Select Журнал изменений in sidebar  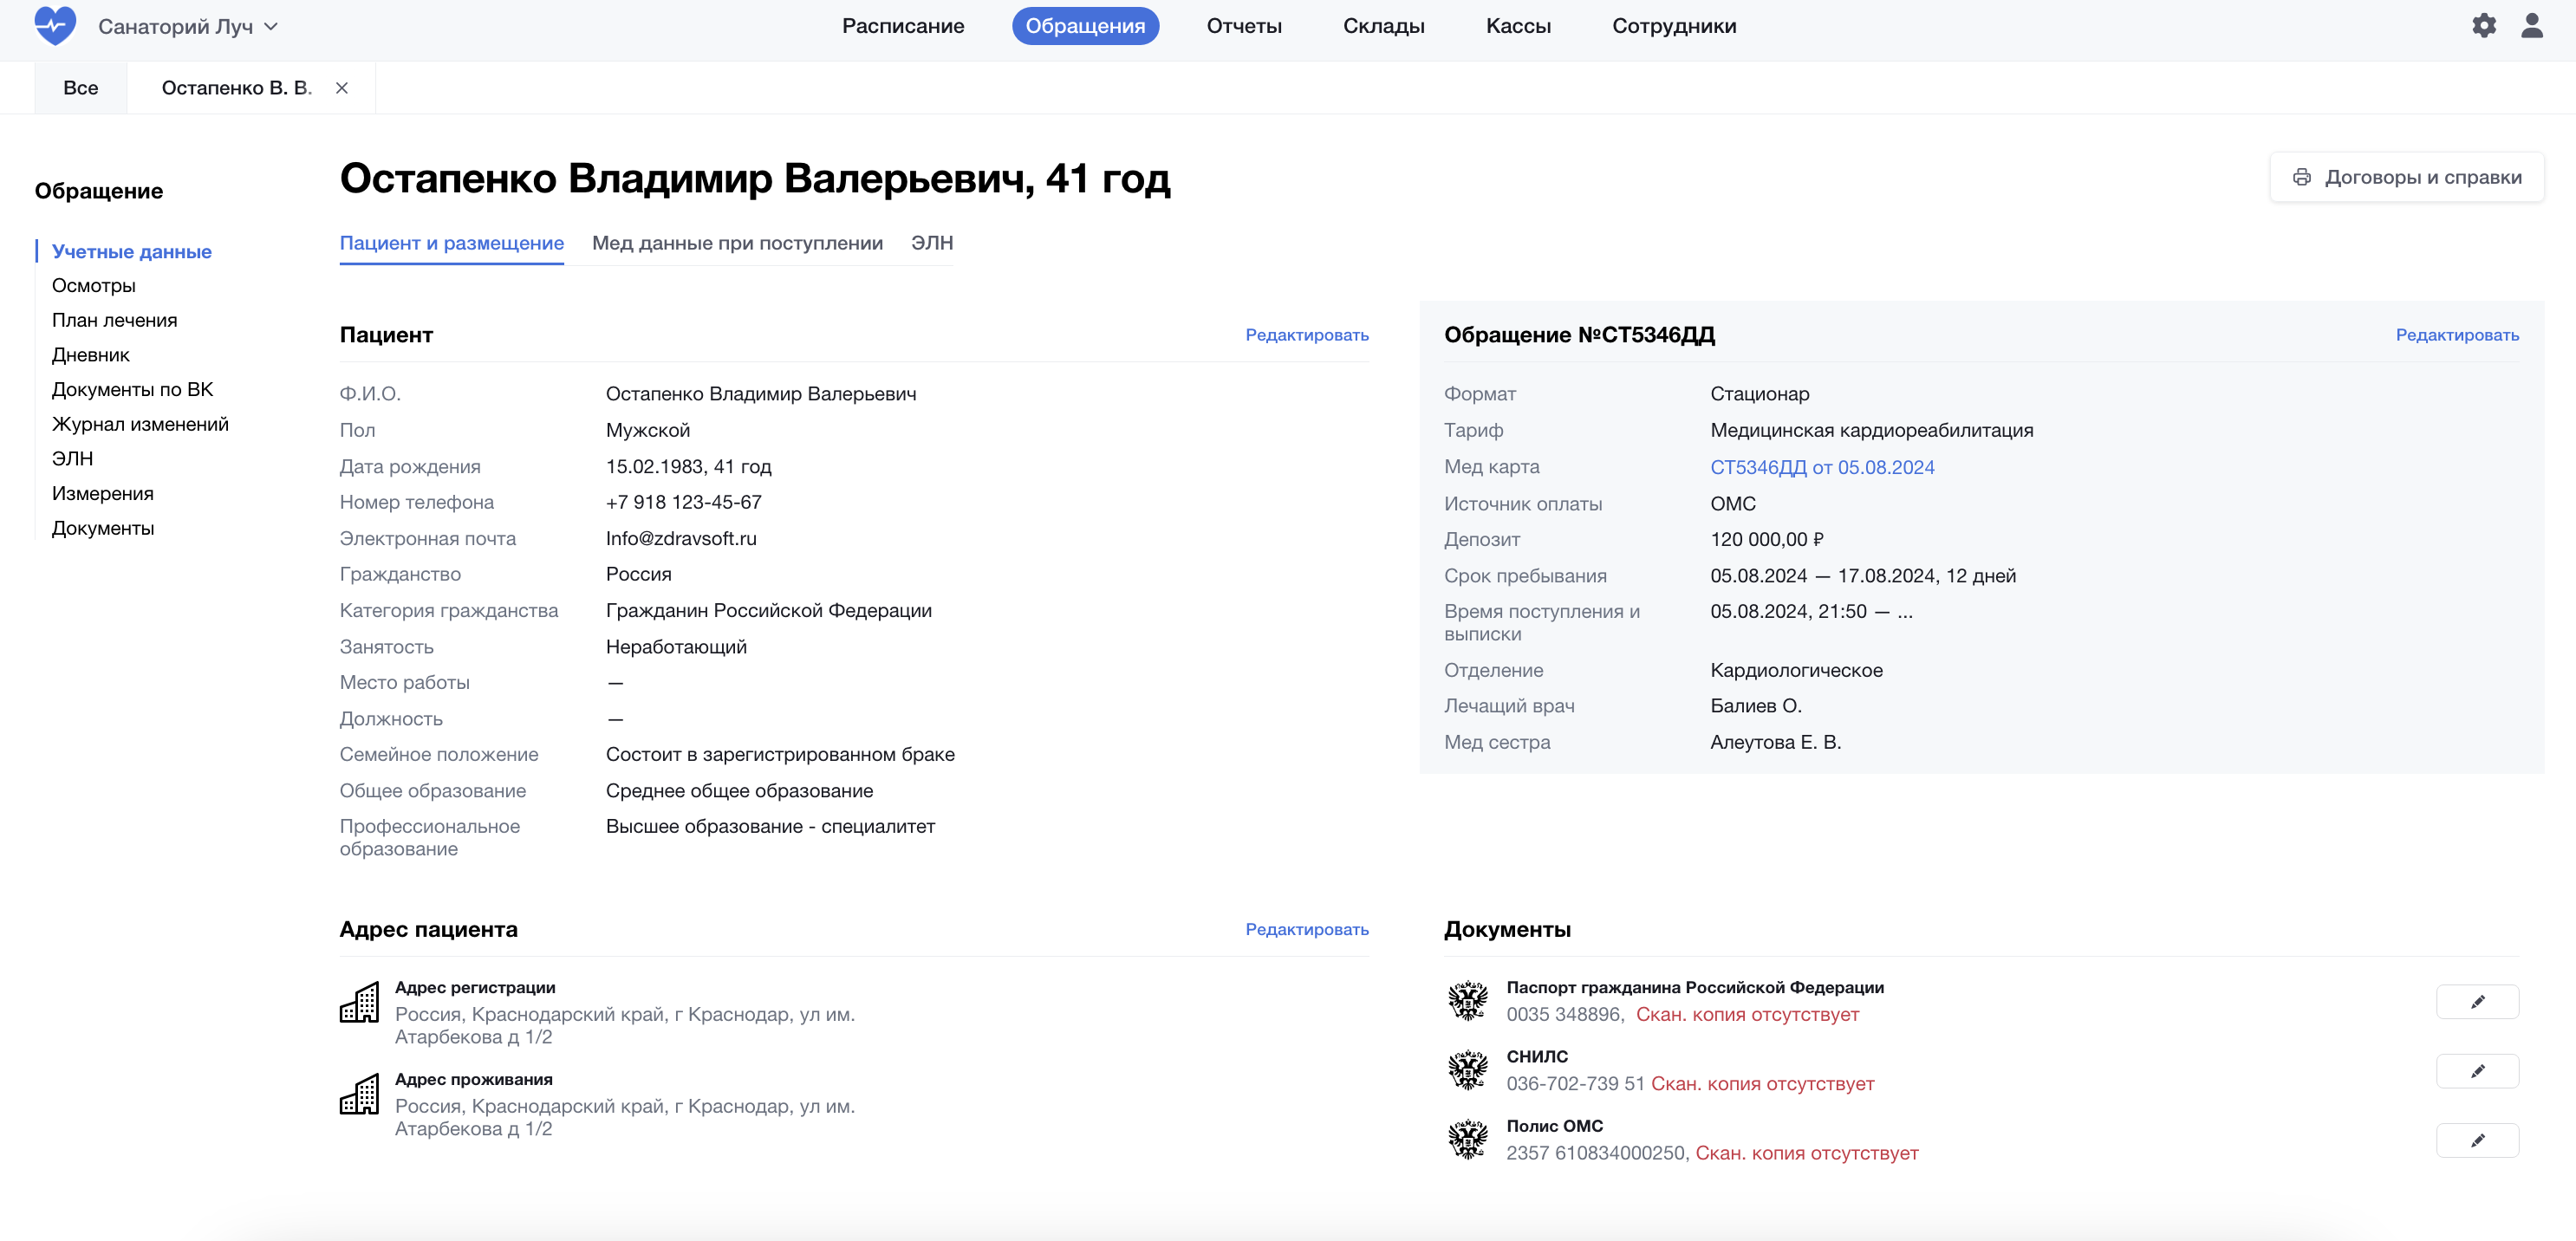(x=140, y=424)
